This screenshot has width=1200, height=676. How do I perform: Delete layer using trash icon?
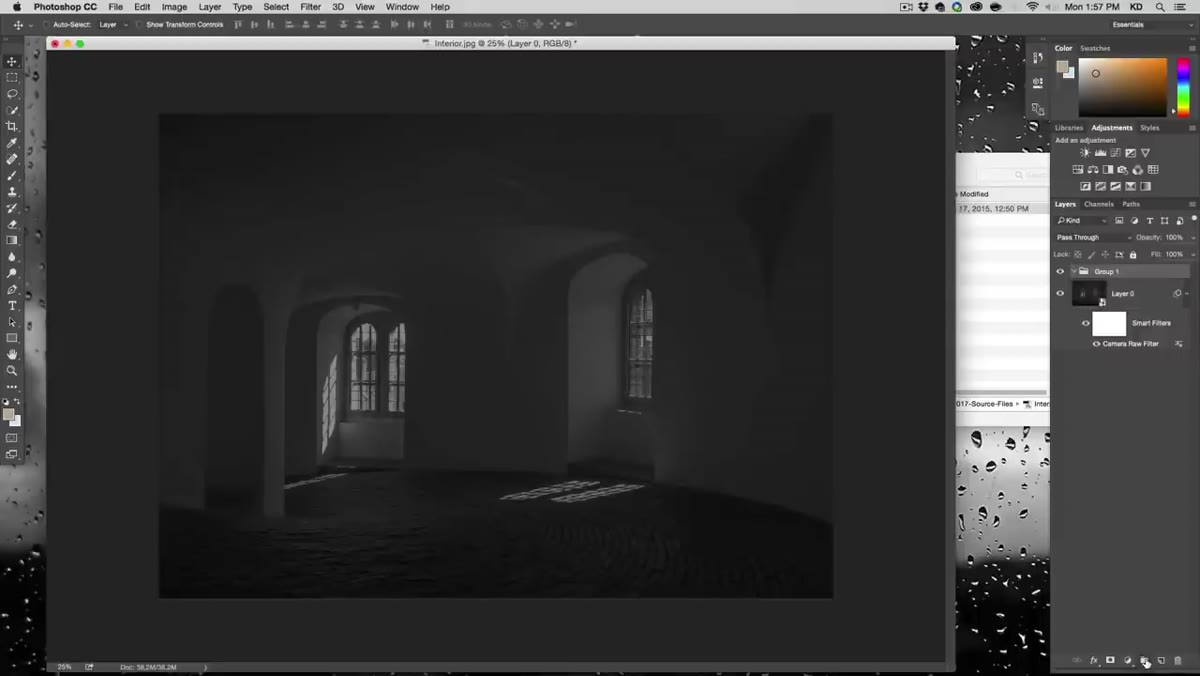1178,661
